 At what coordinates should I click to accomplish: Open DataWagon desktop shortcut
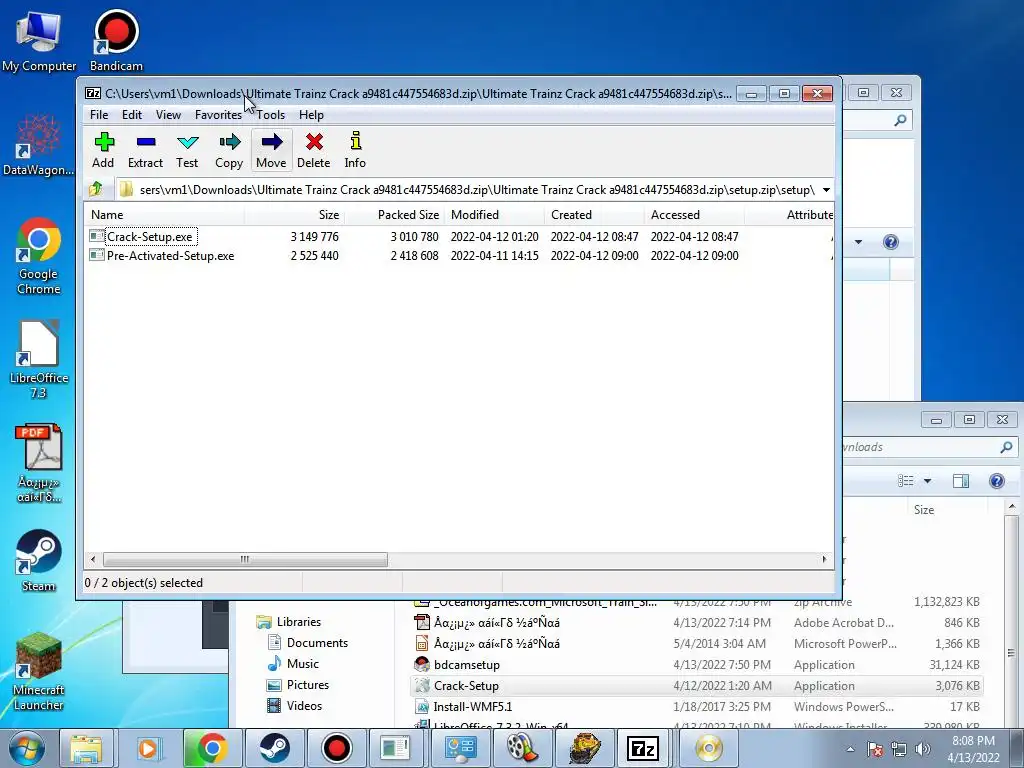[x=38, y=145]
